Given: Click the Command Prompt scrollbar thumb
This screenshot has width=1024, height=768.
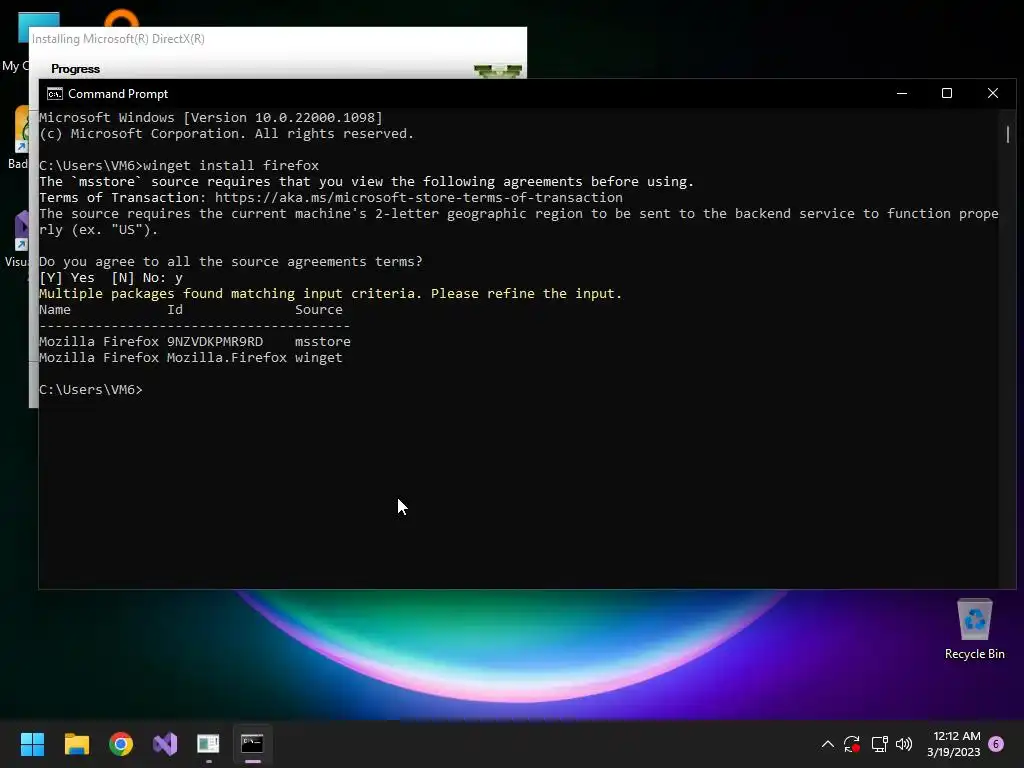Looking at the screenshot, I should (x=1008, y=134).
